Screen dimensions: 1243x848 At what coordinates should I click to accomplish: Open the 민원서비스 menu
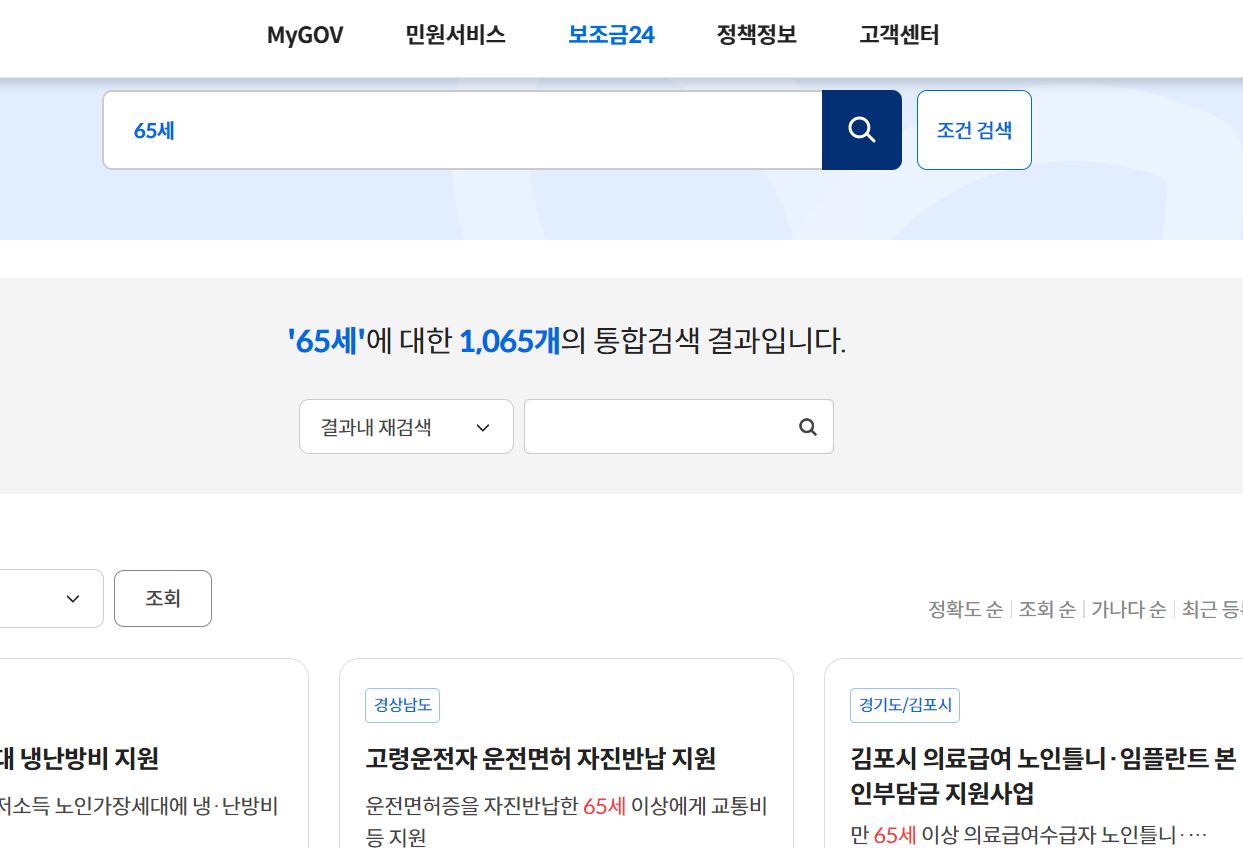(x=455, y=35)
